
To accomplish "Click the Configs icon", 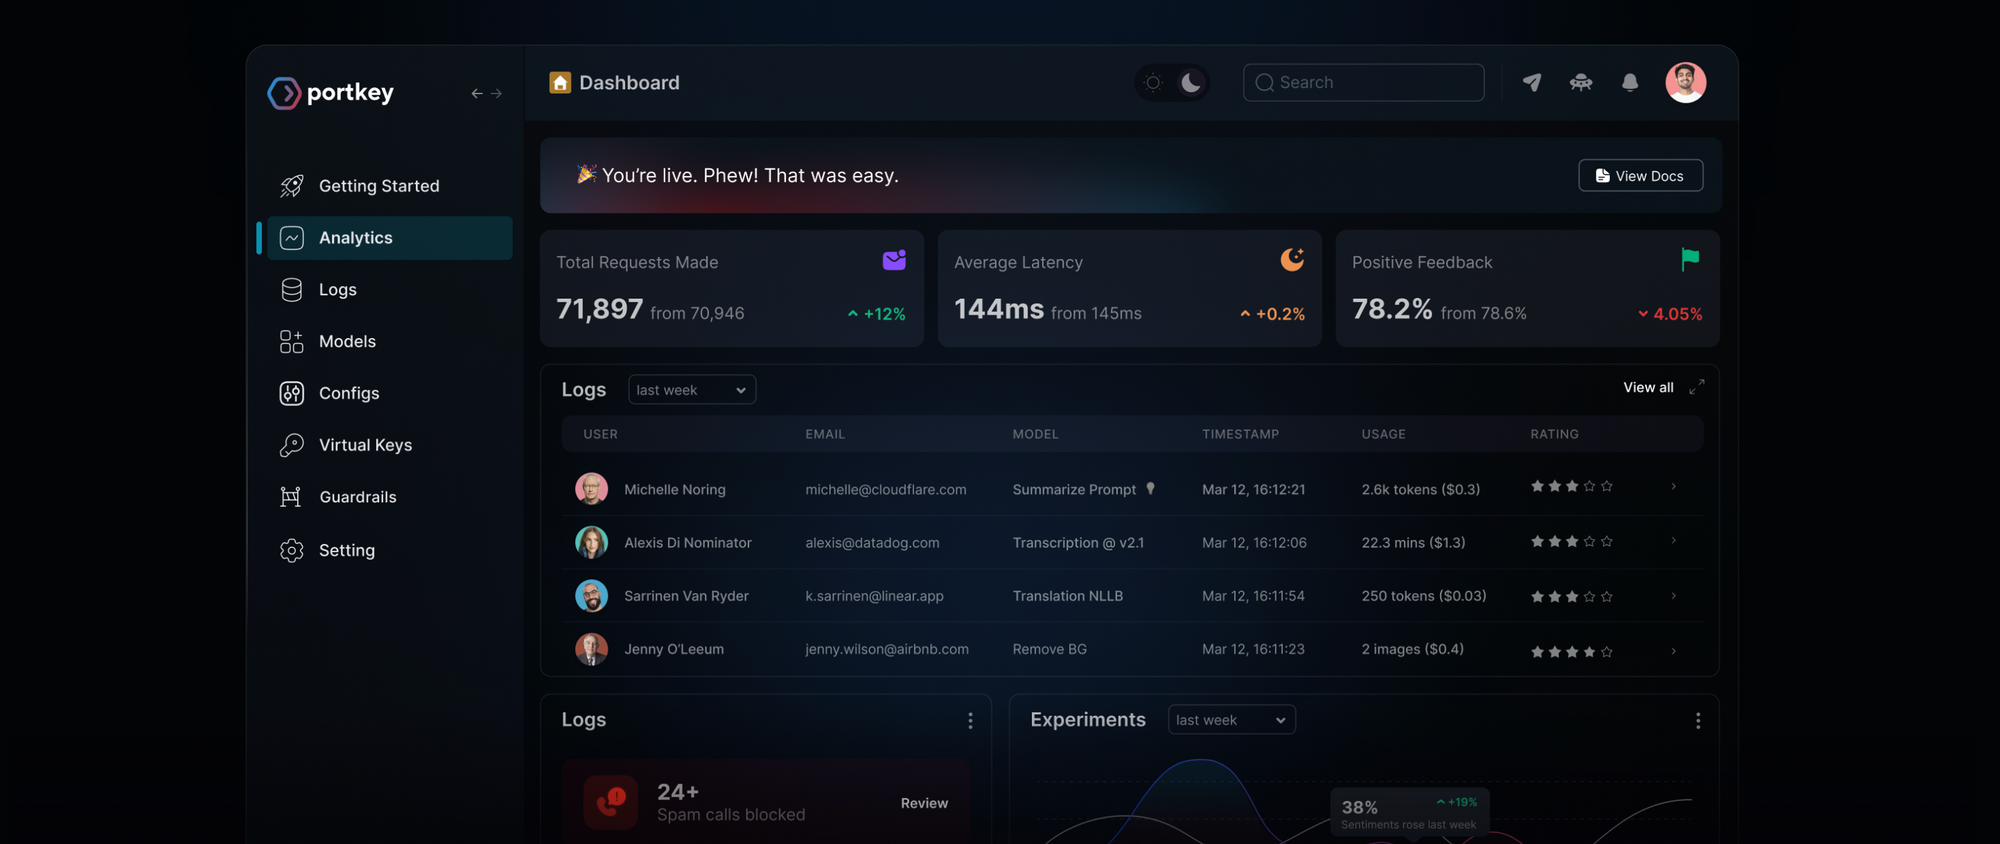I will tap(291, 393).
